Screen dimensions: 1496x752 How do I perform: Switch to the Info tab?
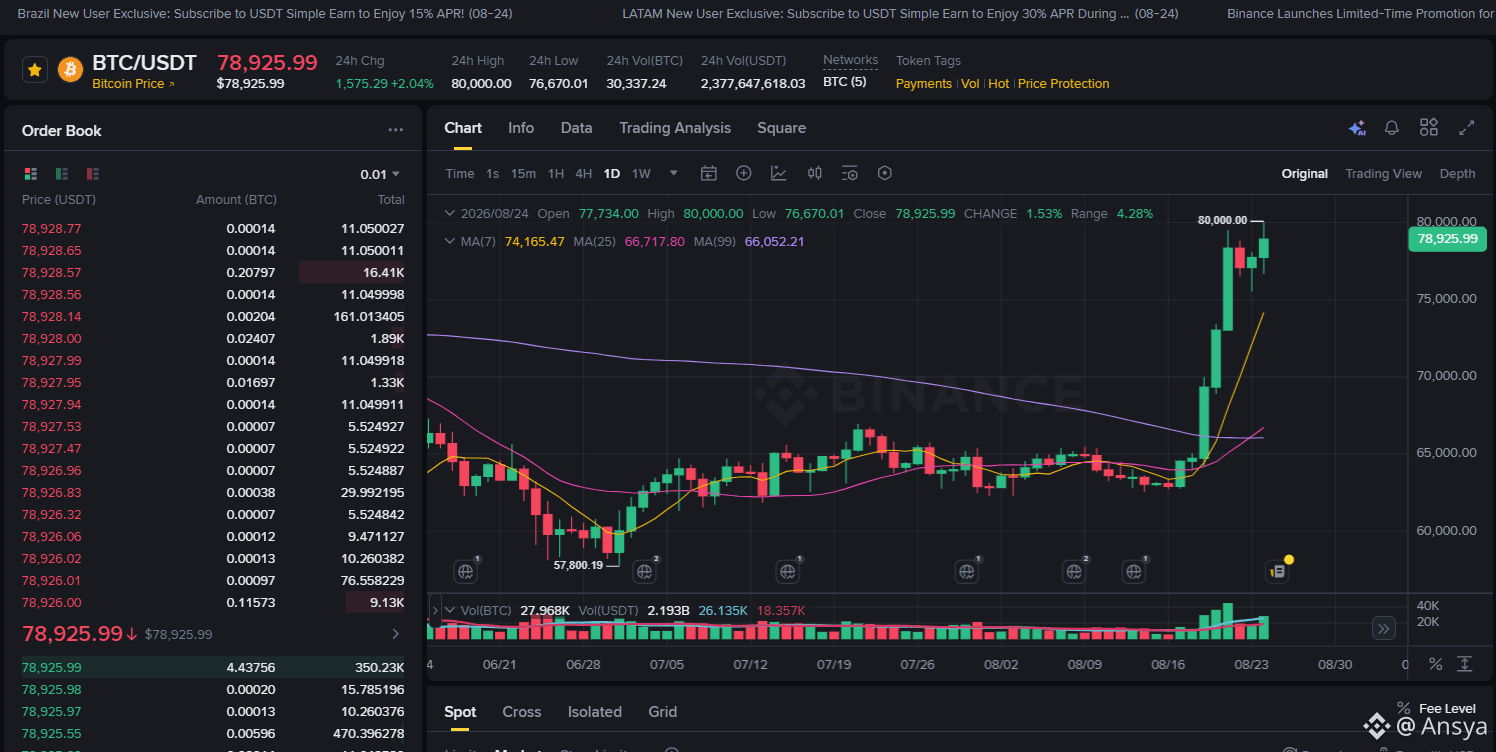point(521,128)
